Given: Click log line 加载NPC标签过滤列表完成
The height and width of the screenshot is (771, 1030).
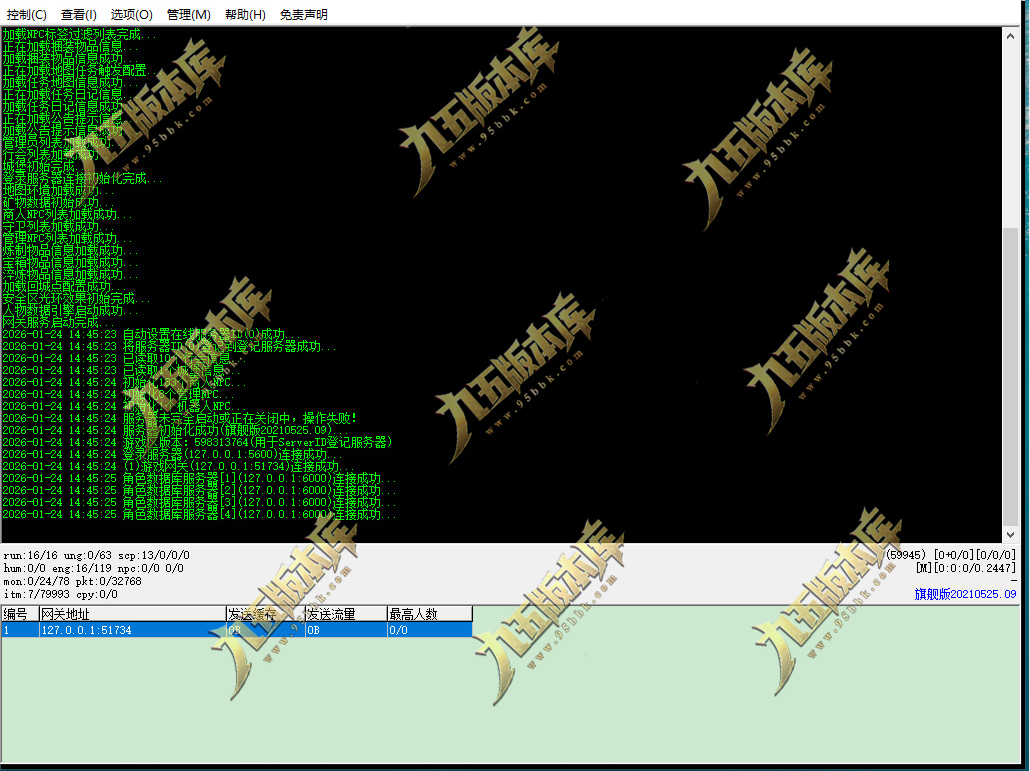Looking at the screenshot, I should pos(79,34).
